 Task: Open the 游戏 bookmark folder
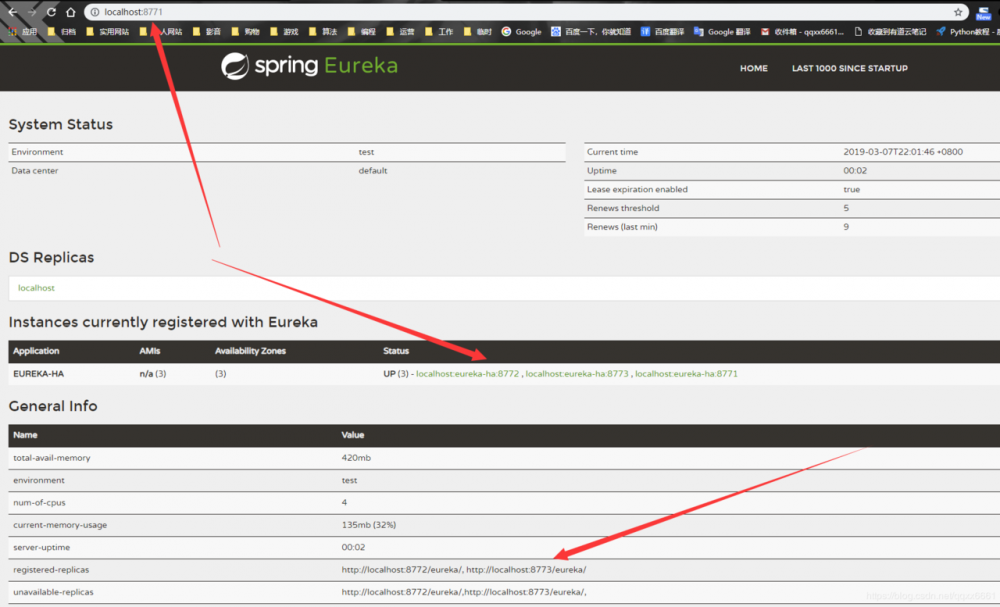(x=284, y=31)
